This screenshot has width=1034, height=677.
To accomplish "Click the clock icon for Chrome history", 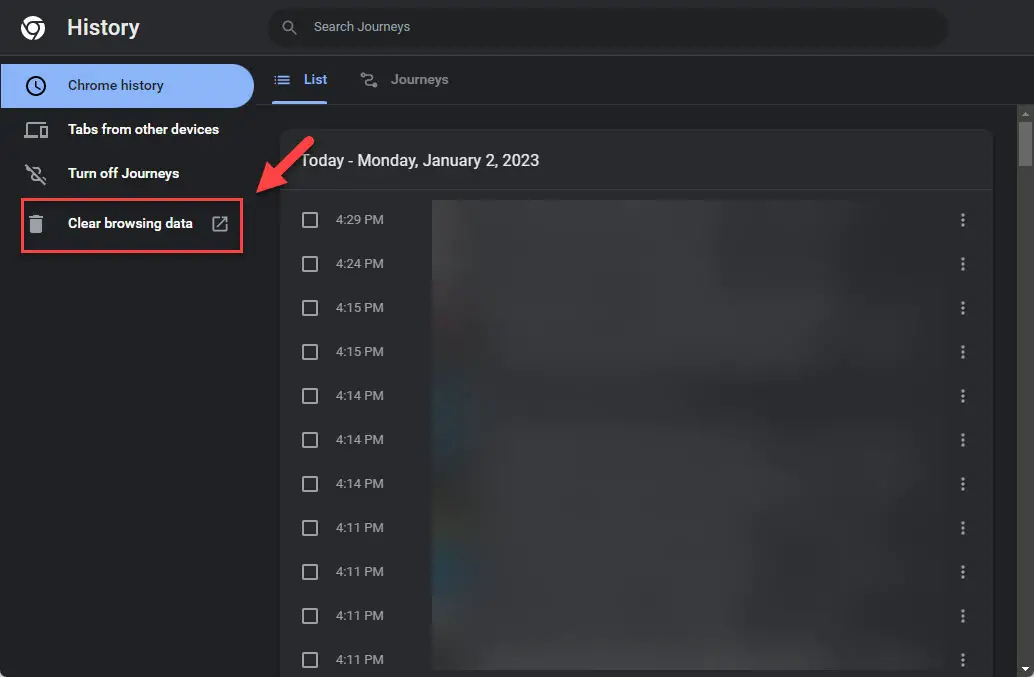I will coord(36,86).
